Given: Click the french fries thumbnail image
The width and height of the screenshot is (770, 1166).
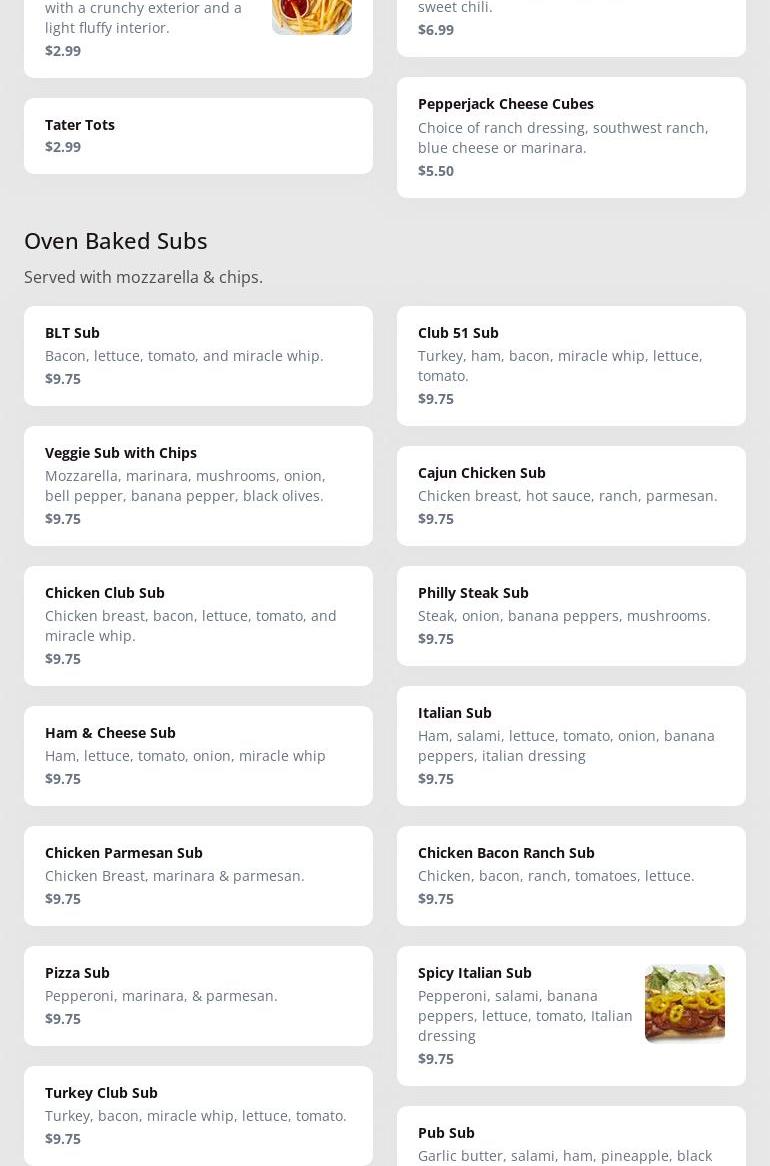Looking at the screenshot, I should click(311, 16).
